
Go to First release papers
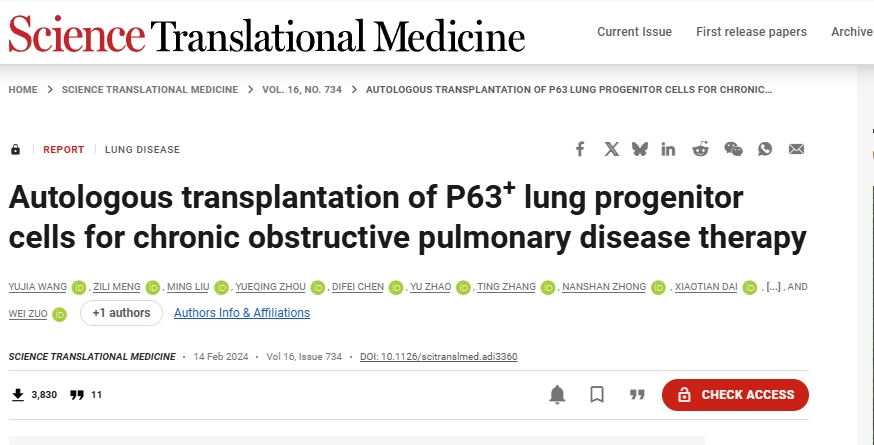click(751, 32)
